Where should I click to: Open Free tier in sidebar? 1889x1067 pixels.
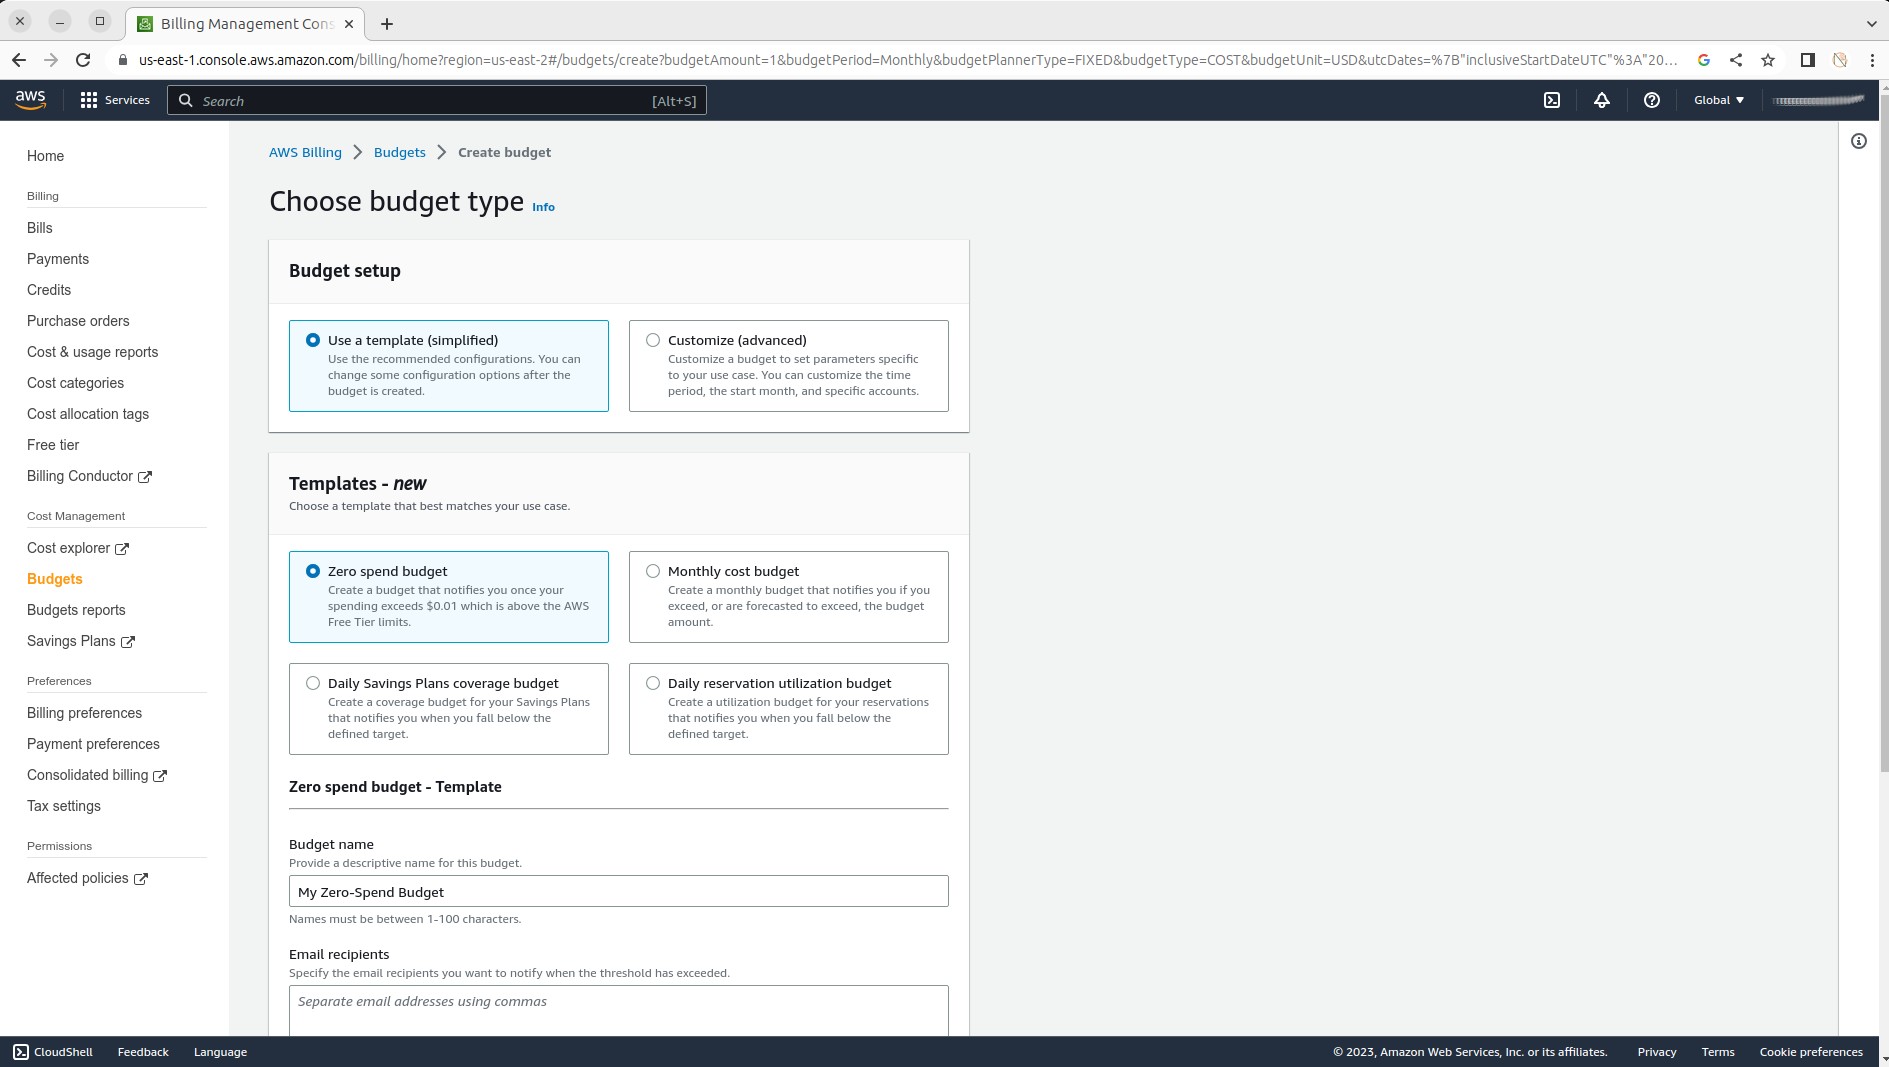(x=53, y=445)
